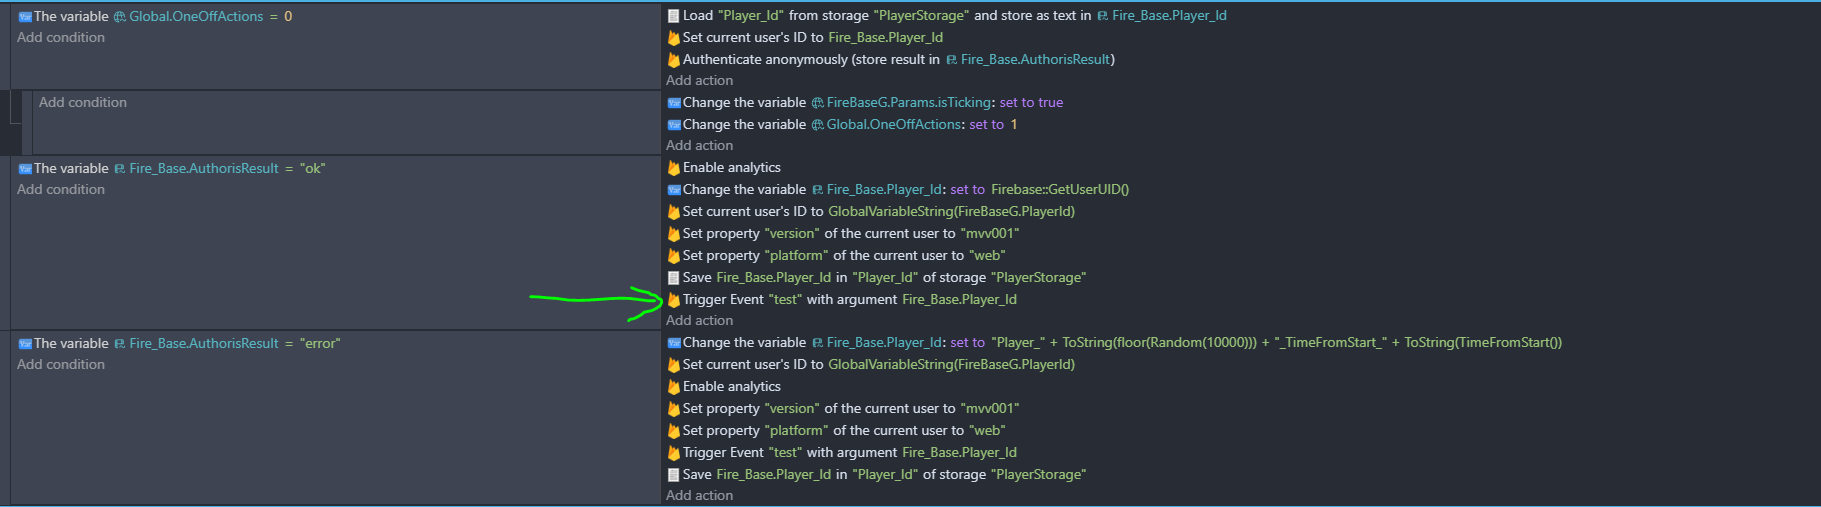This screenshot has width=1821, height=507.
Task: Click Add condition in the empty sub-event
Action: (x=83, y=103)
